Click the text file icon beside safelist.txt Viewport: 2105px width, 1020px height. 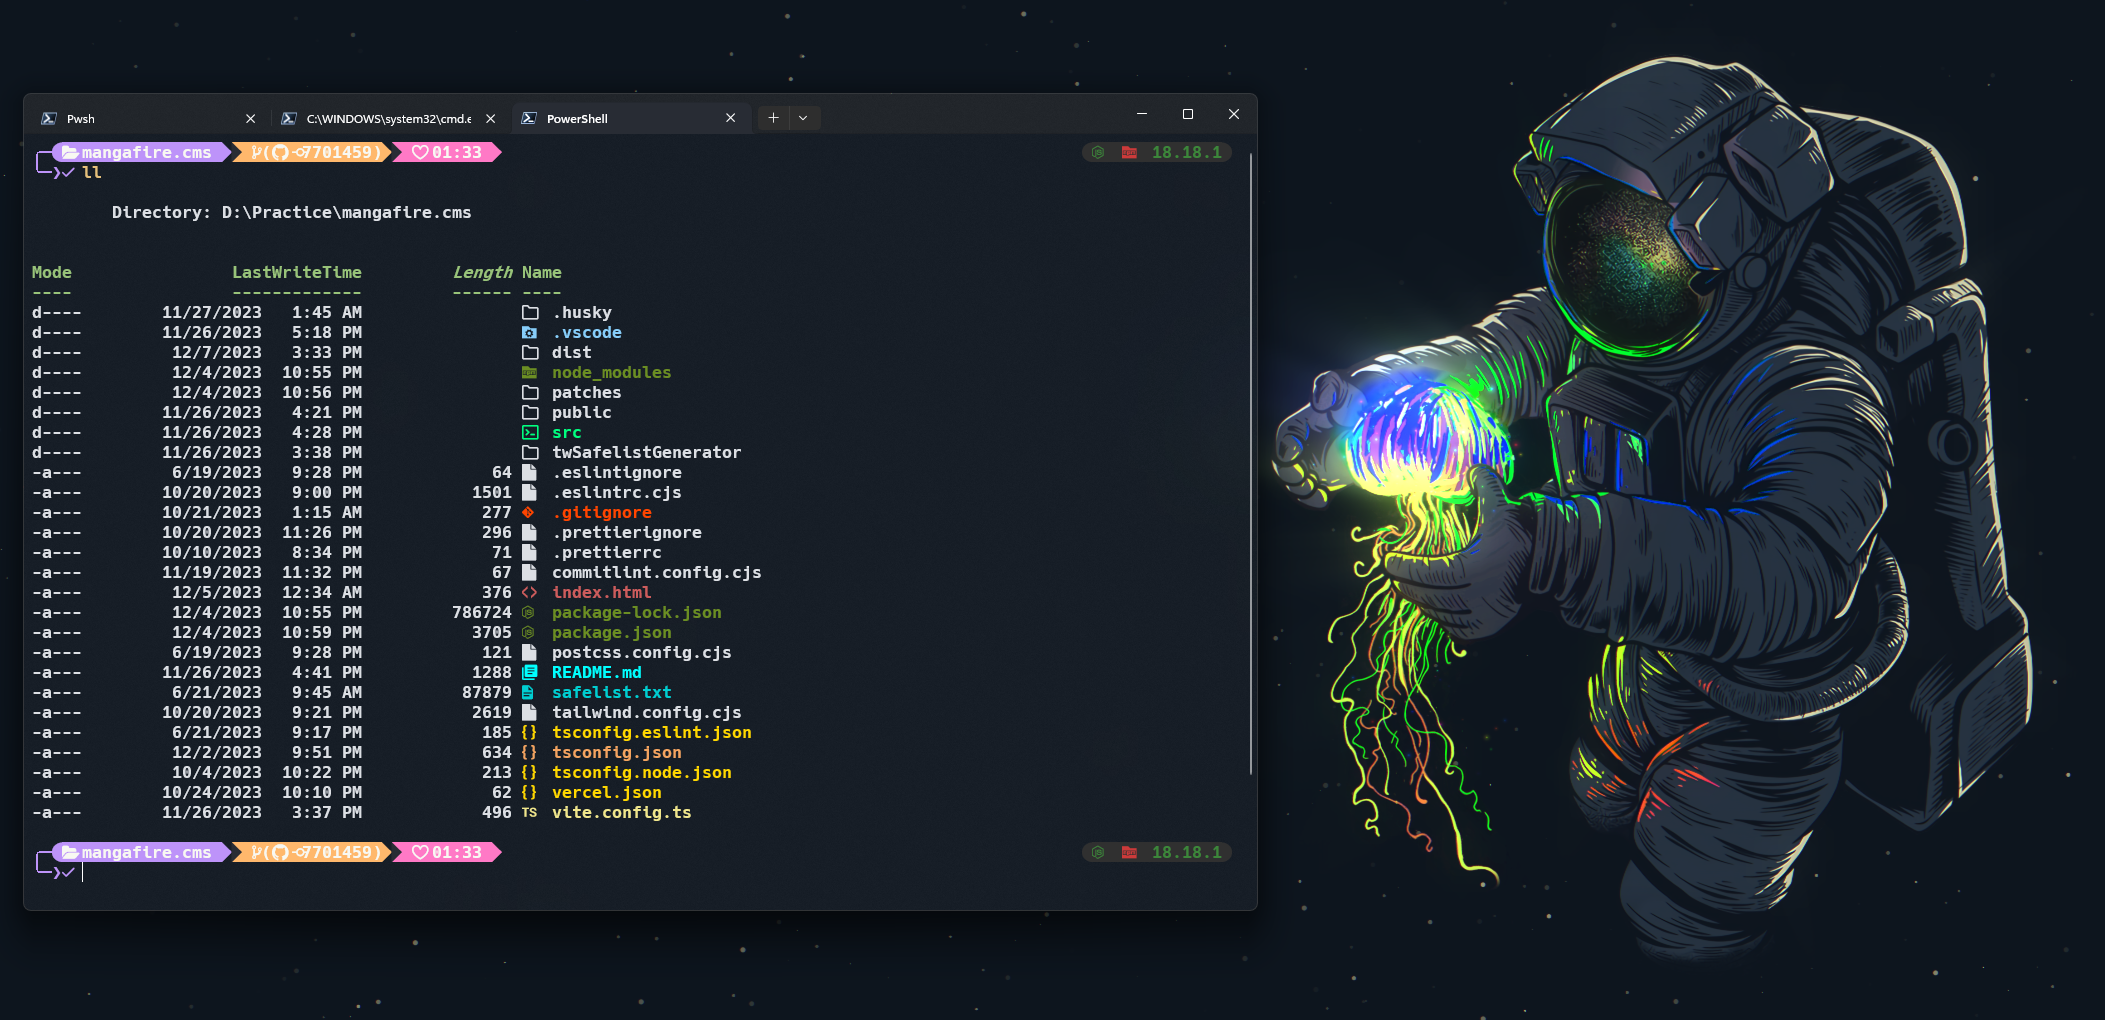click(x=528, y=693)
